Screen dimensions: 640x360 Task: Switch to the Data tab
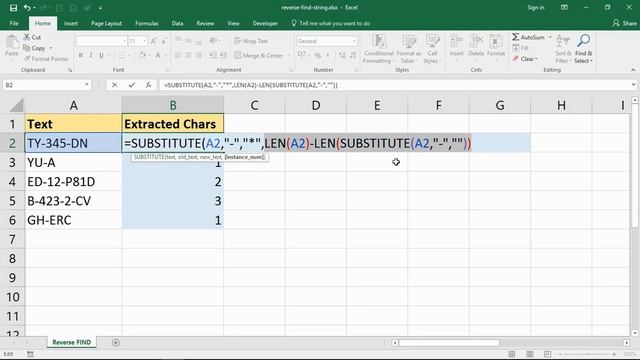click(x=177, y=23)
